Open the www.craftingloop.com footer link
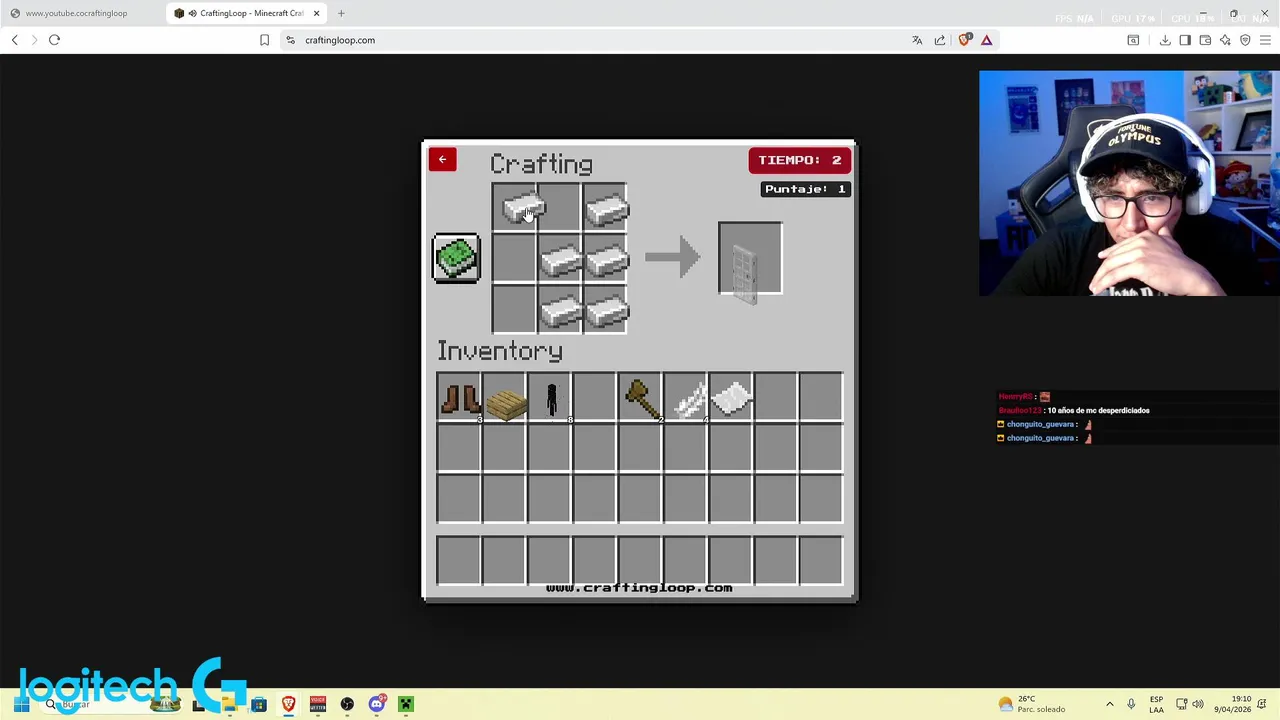 click(639, 588)
